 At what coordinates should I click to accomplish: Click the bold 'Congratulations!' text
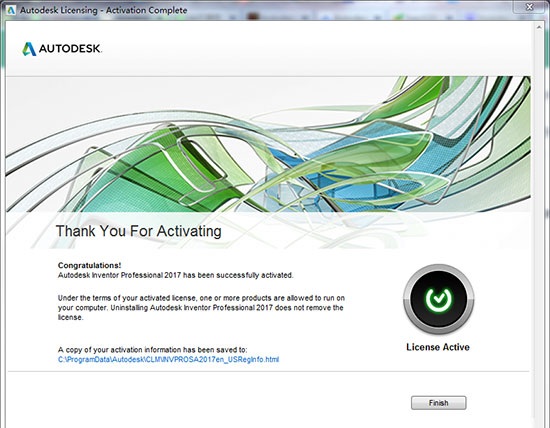tap(89, 265)
